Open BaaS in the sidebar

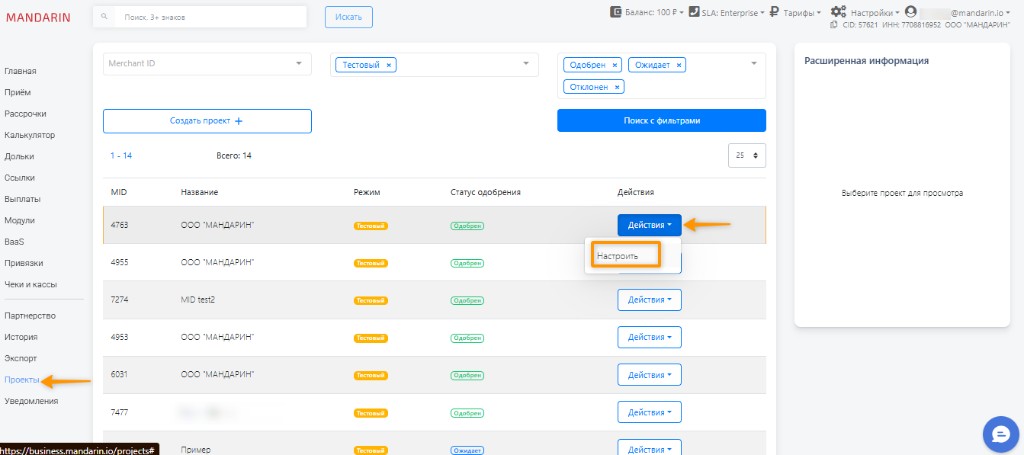click(x=14, y=242)
